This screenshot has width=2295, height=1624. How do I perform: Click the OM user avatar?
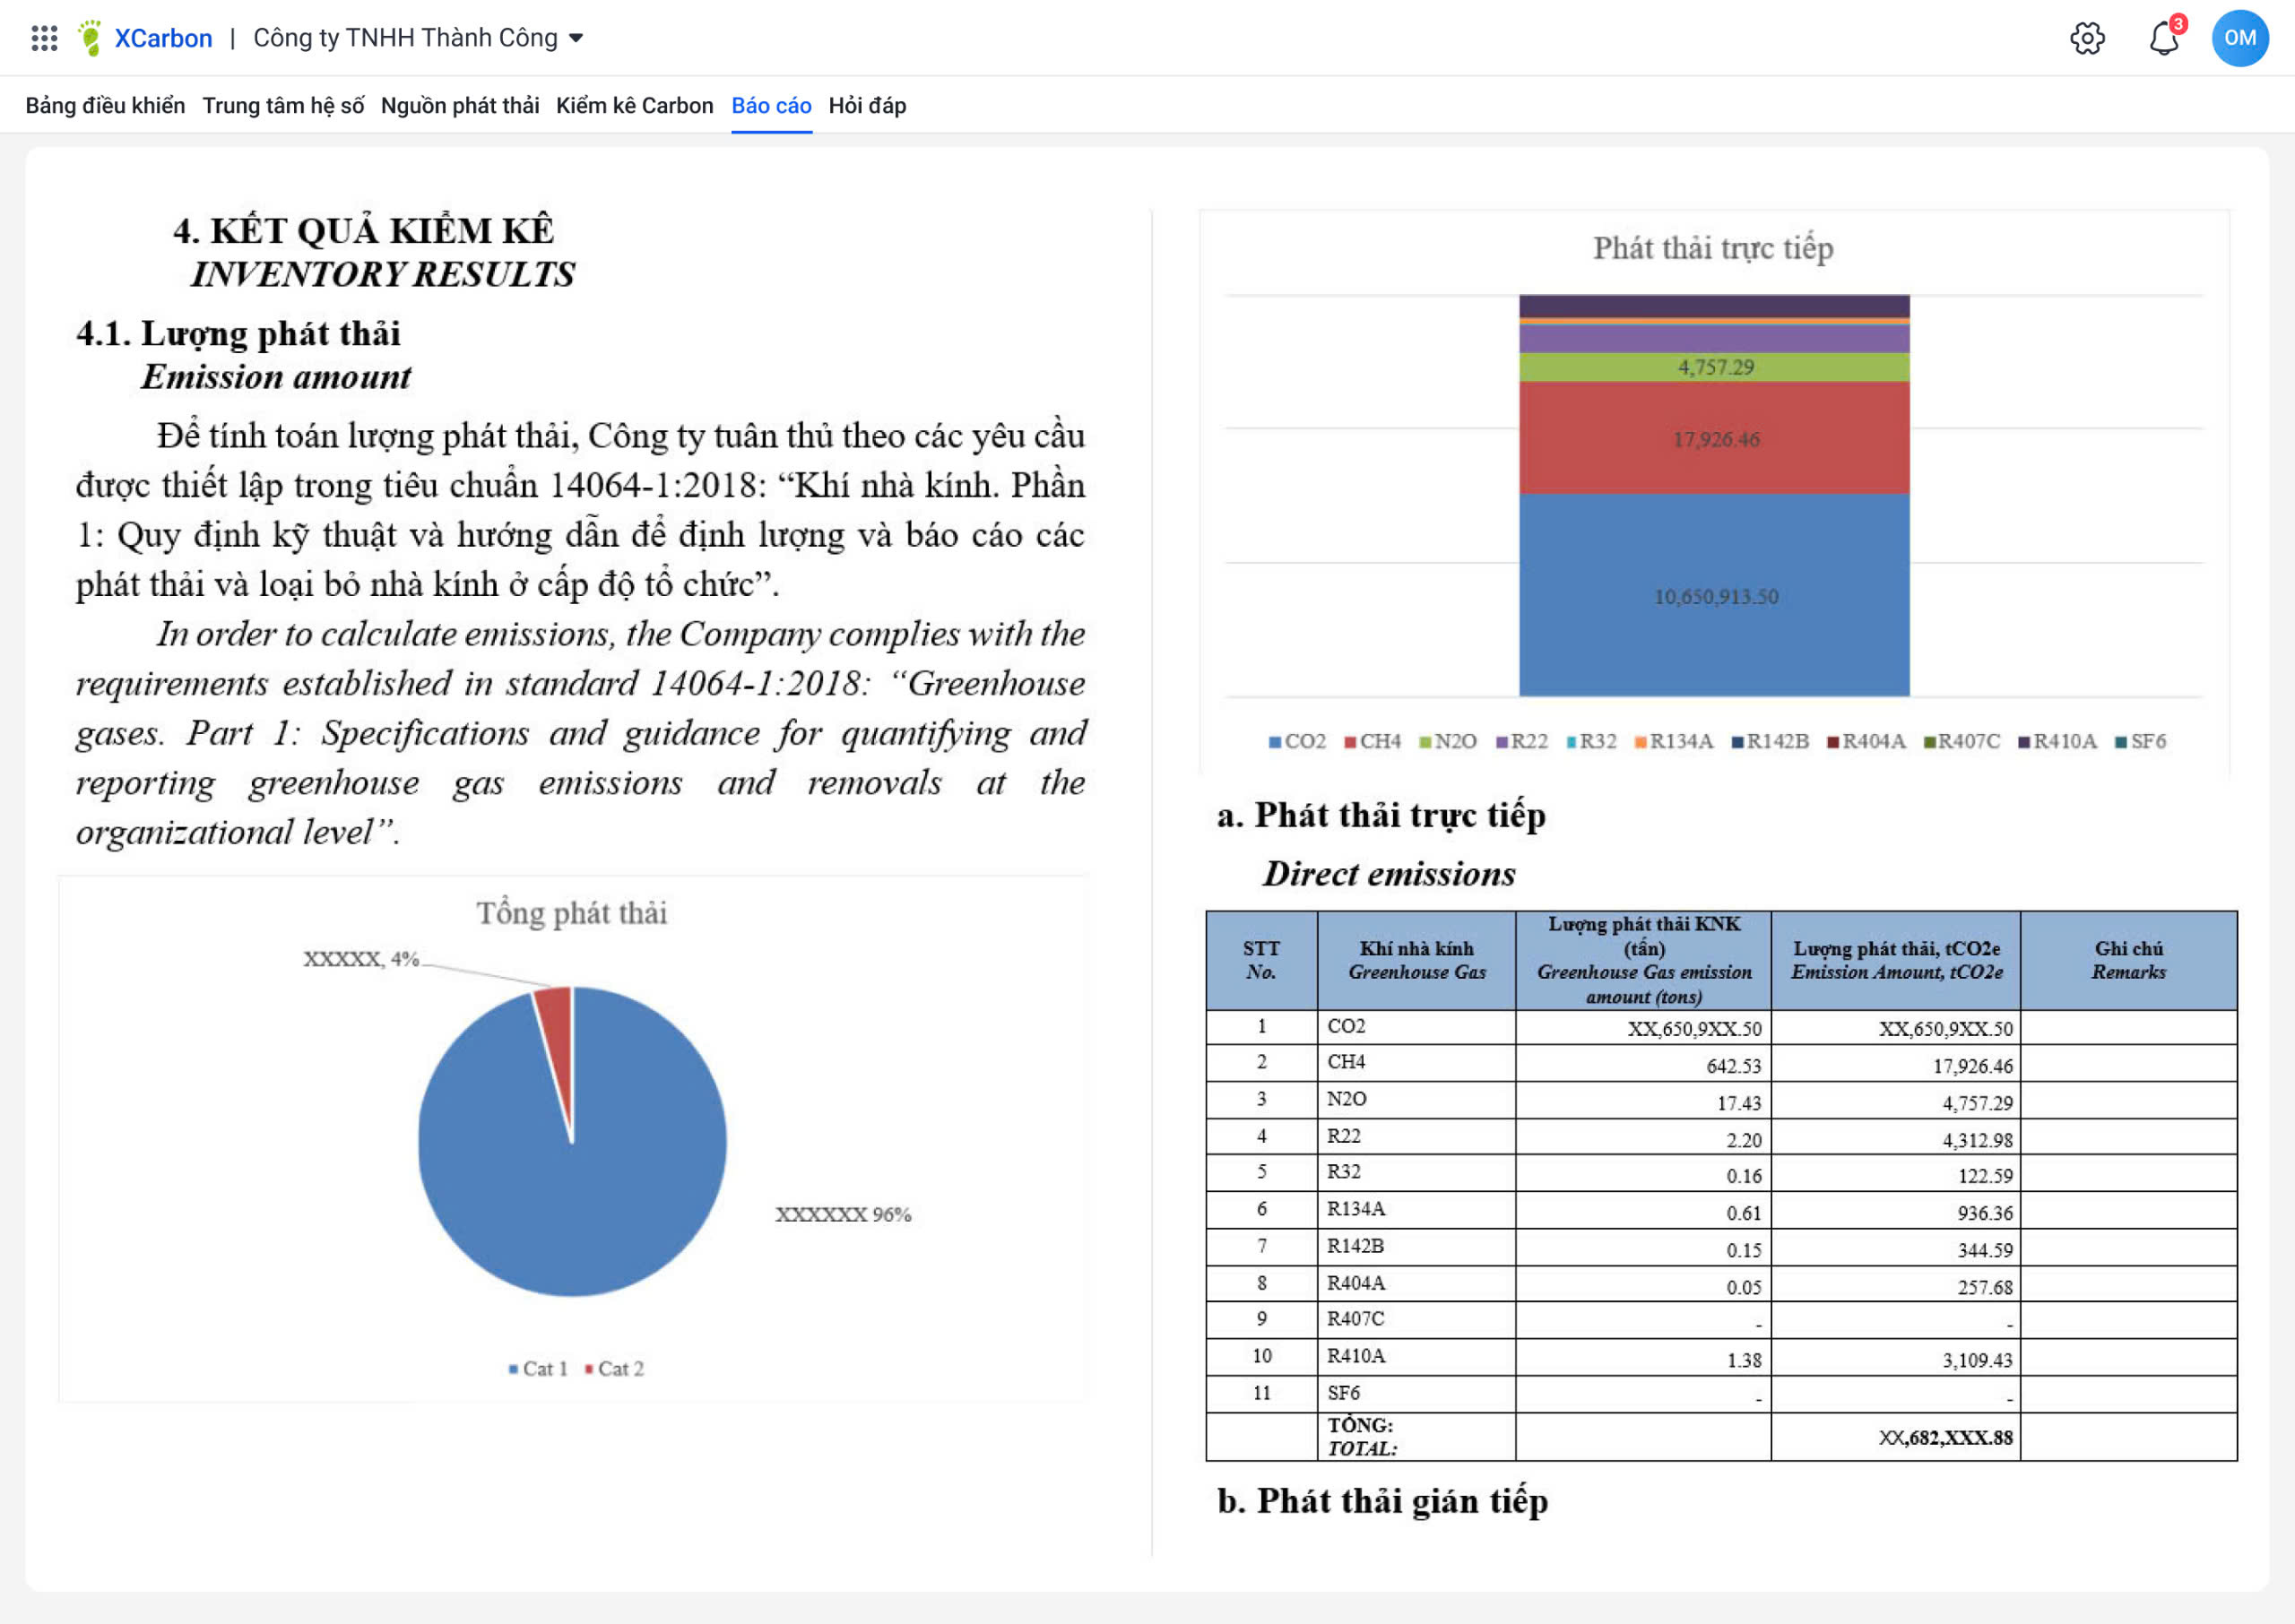(2239, 38)
